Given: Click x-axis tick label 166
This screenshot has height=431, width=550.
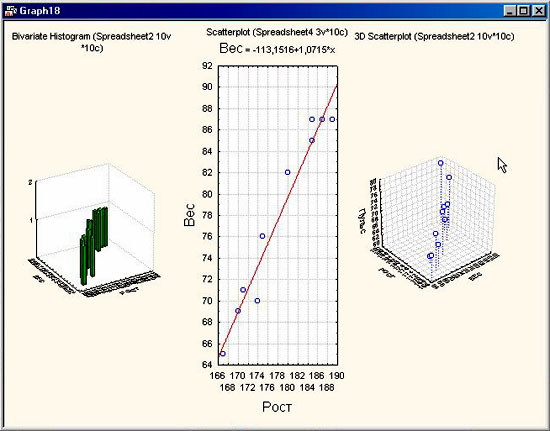Looking at the screenshot, I should (x=217, y=376).
